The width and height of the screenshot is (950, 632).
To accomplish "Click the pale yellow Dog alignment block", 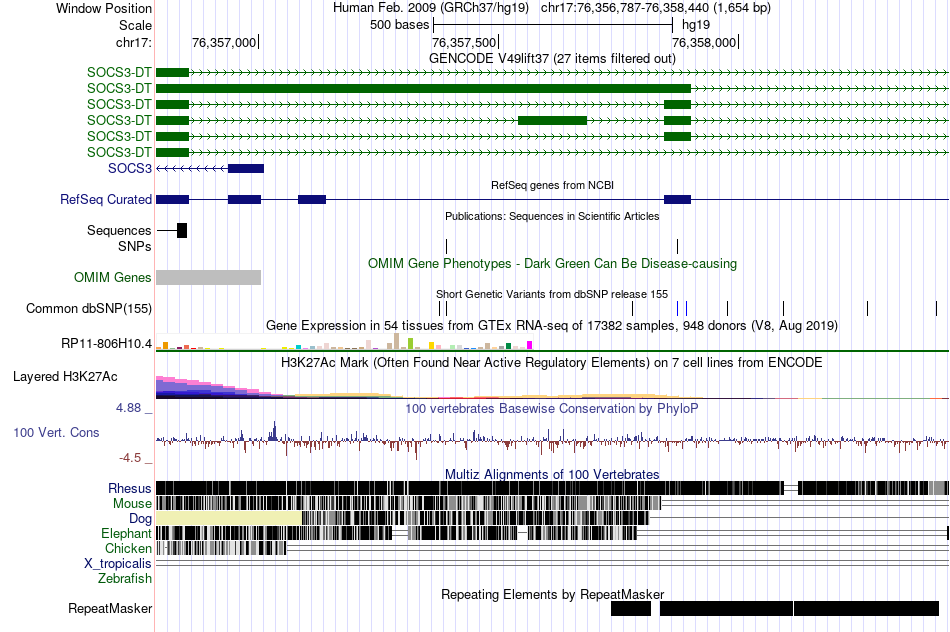I will click(229, 518).
